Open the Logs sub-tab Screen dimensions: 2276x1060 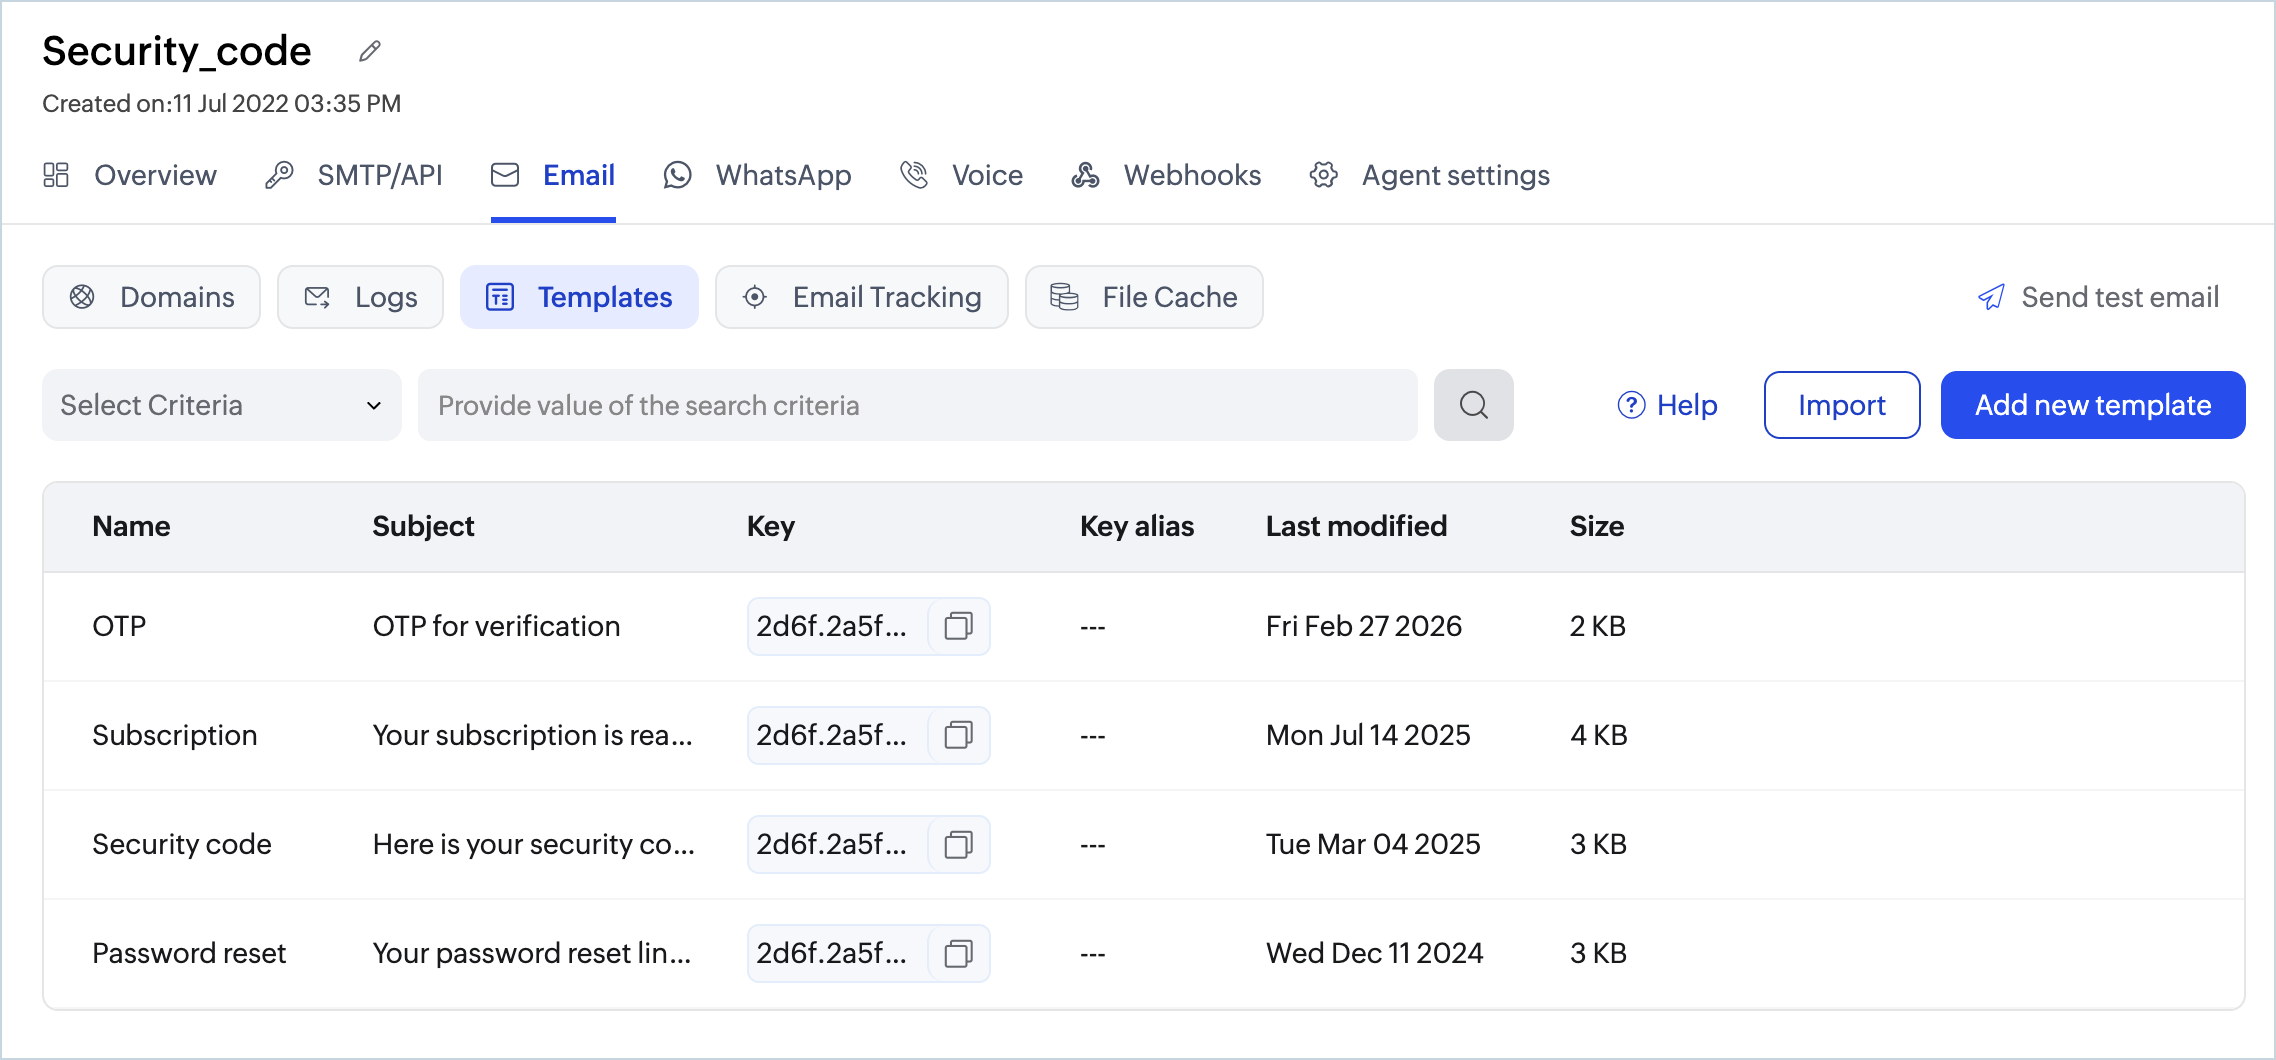[x=360, y=297]
